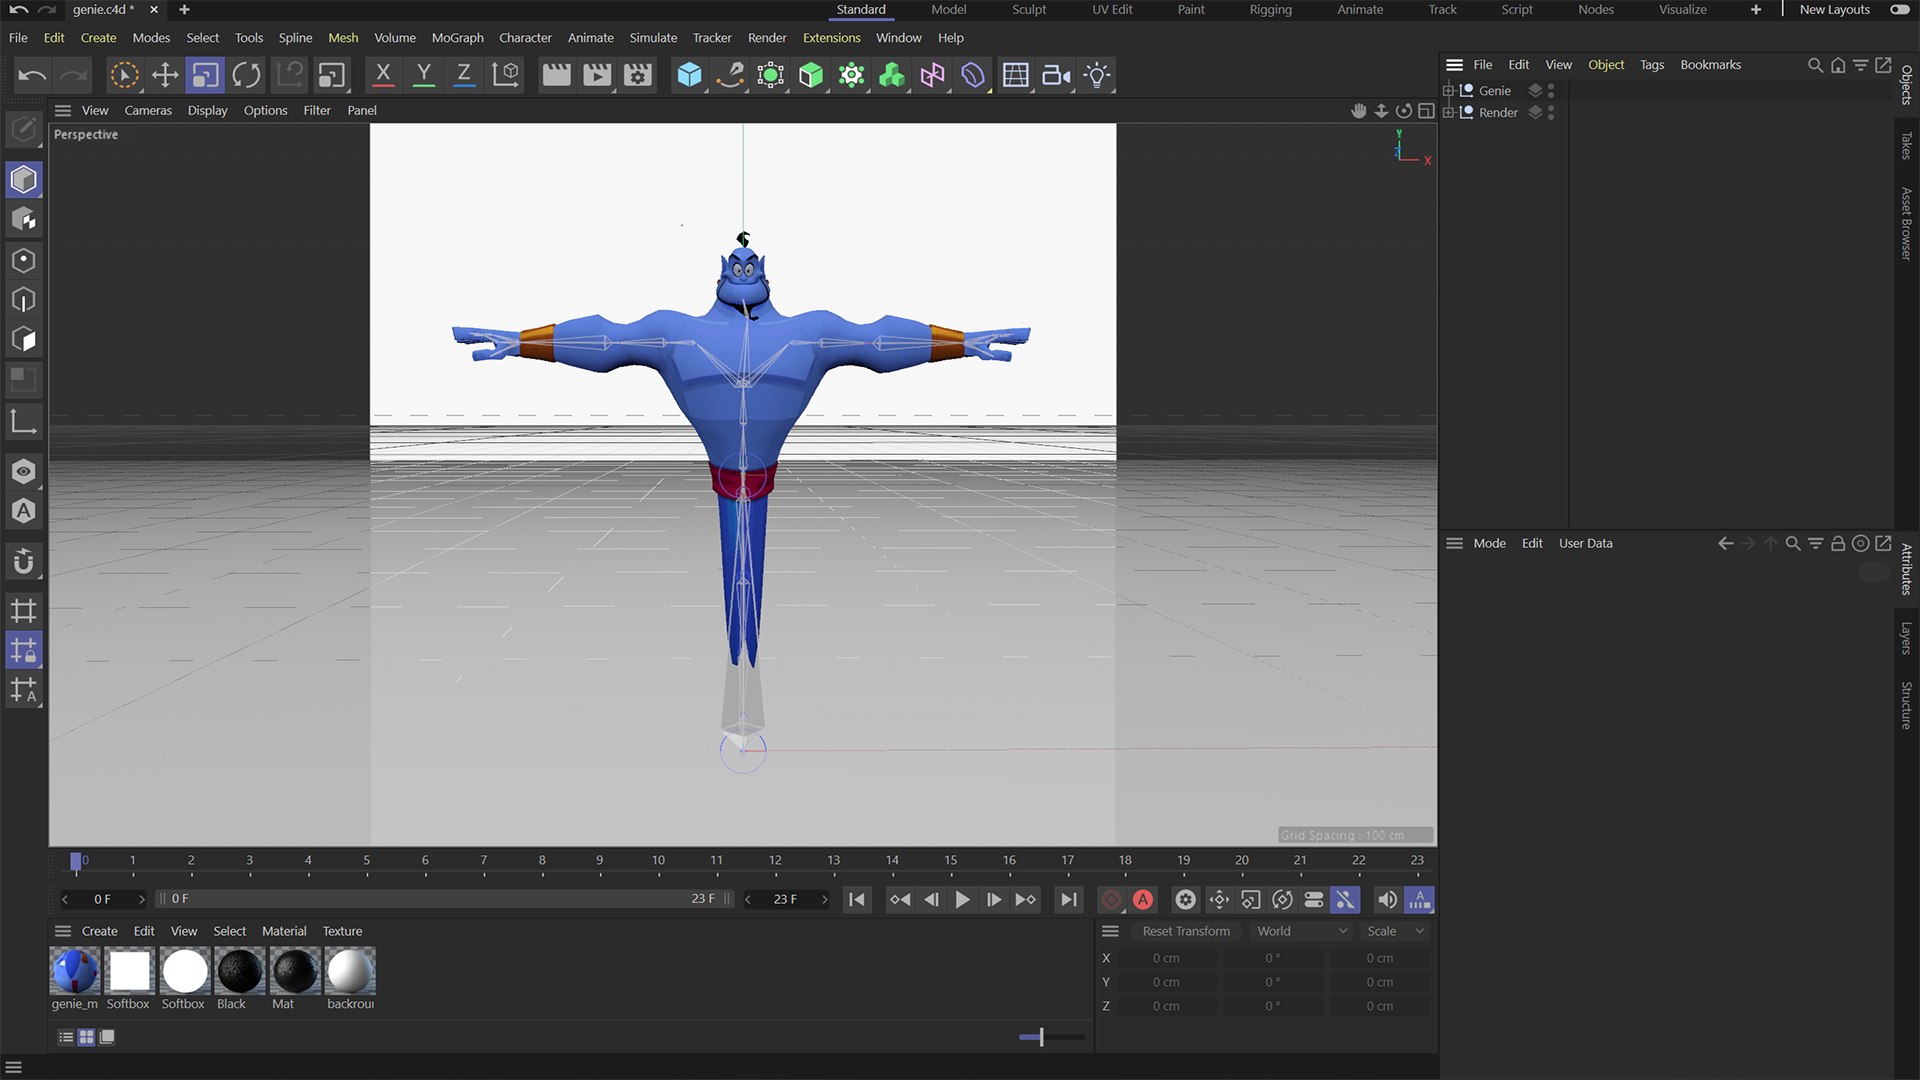
Task: Open the Scale dropdown in coordinates
Action: coord(1395,931)
